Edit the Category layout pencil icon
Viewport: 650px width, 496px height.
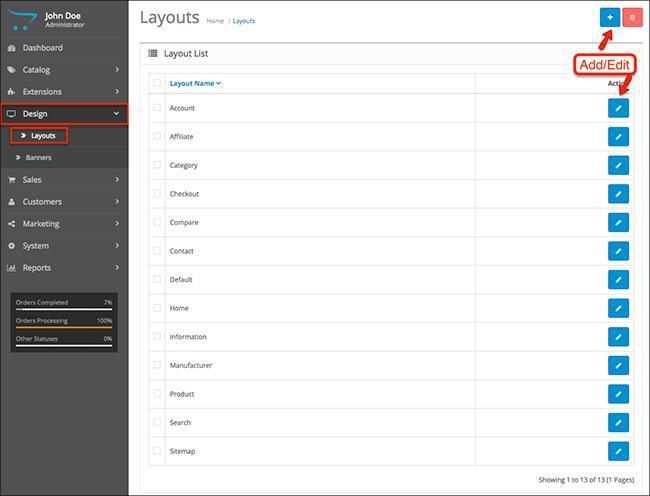[618, 165]
